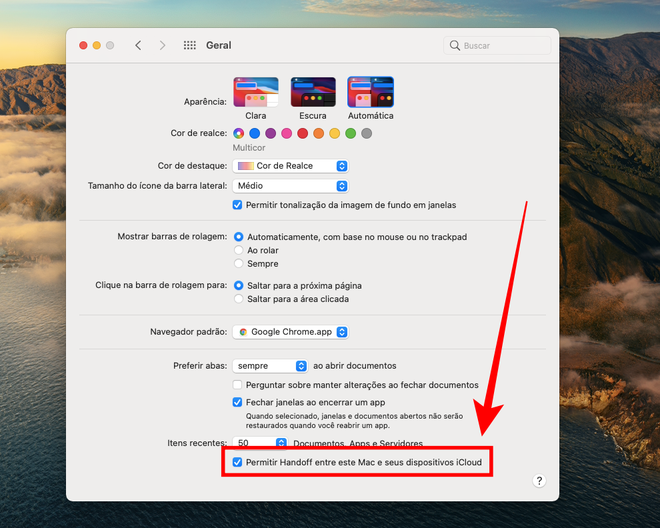Click the ao abrir documentos text
660x528 pixels.
tap(355, 366)
